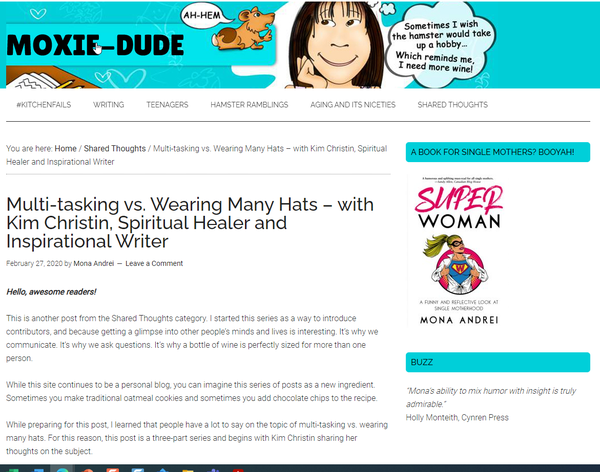
Task: Open the #KITCHENFAILS menu item
Action: pos(44,105)
